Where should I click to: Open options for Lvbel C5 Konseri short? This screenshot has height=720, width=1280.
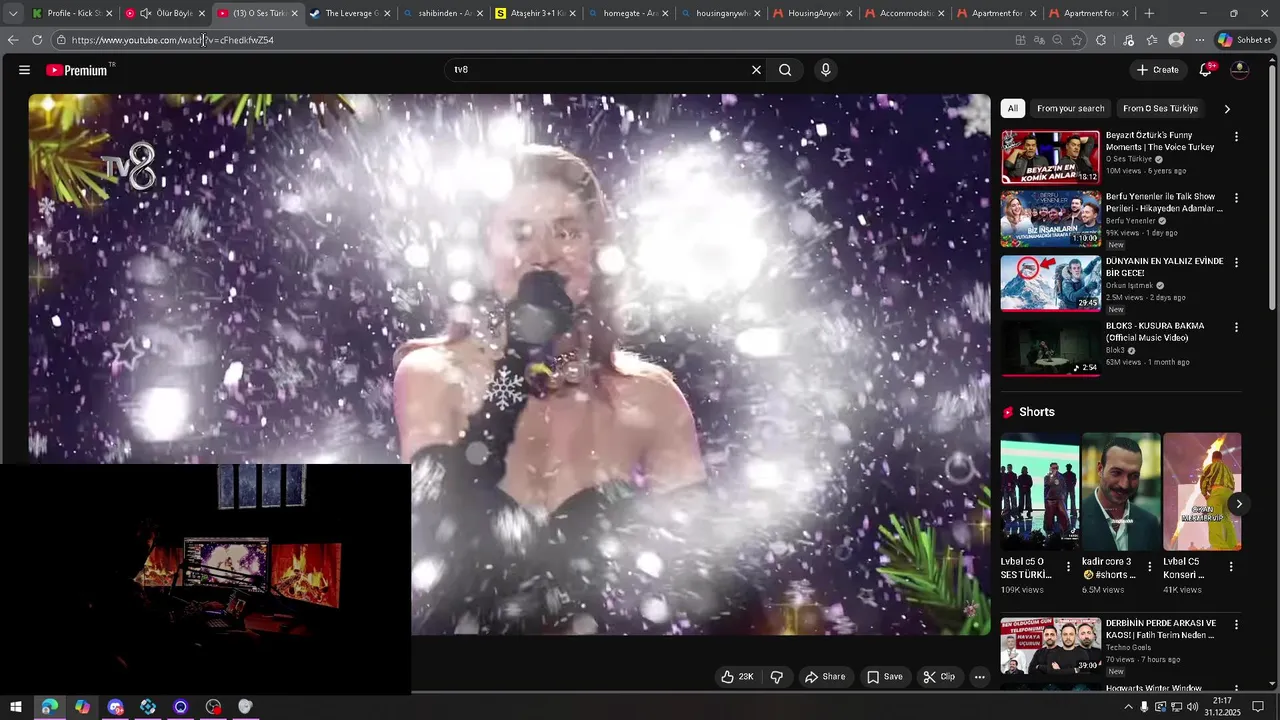click(1231, 566)
